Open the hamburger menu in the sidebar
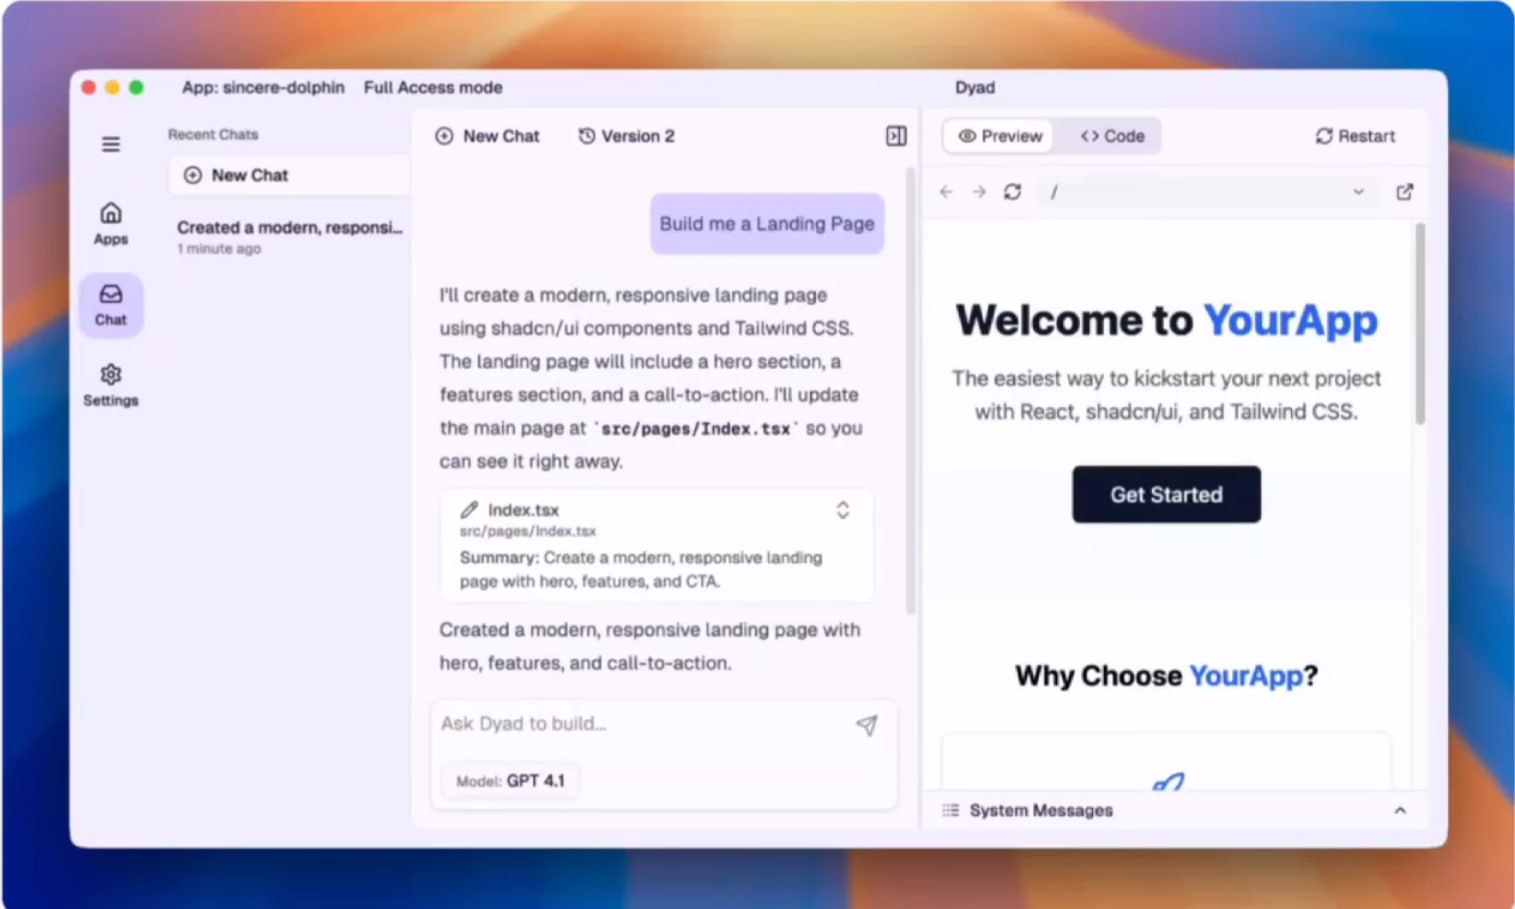 [111, 144]
